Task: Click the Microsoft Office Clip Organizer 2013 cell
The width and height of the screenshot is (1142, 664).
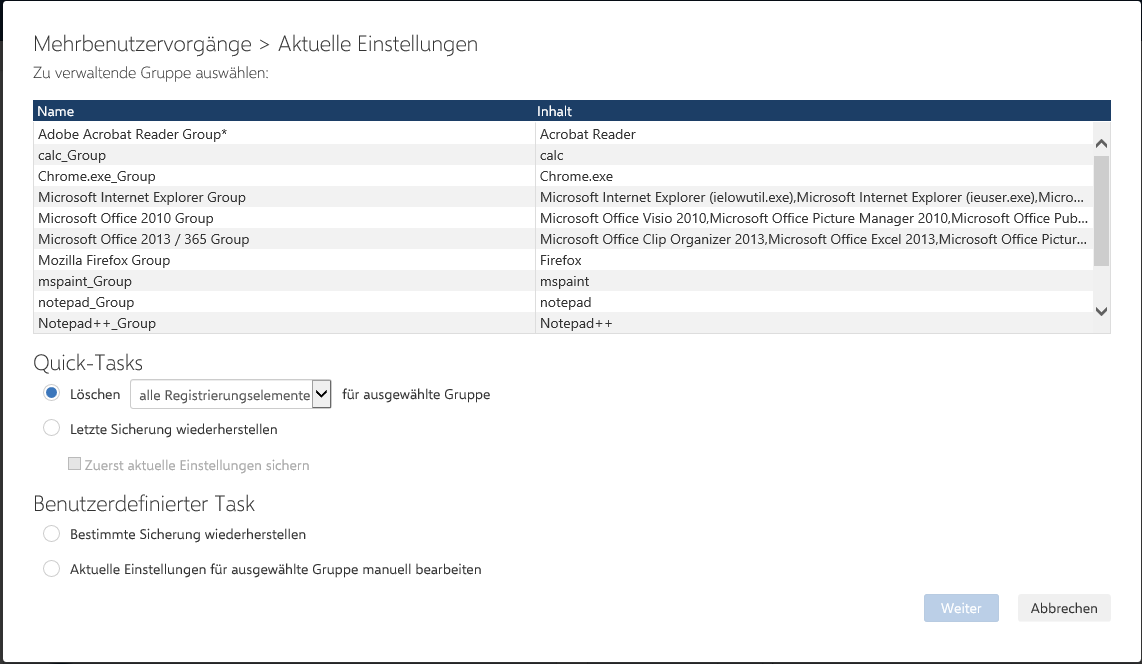Action: point(814,240)
